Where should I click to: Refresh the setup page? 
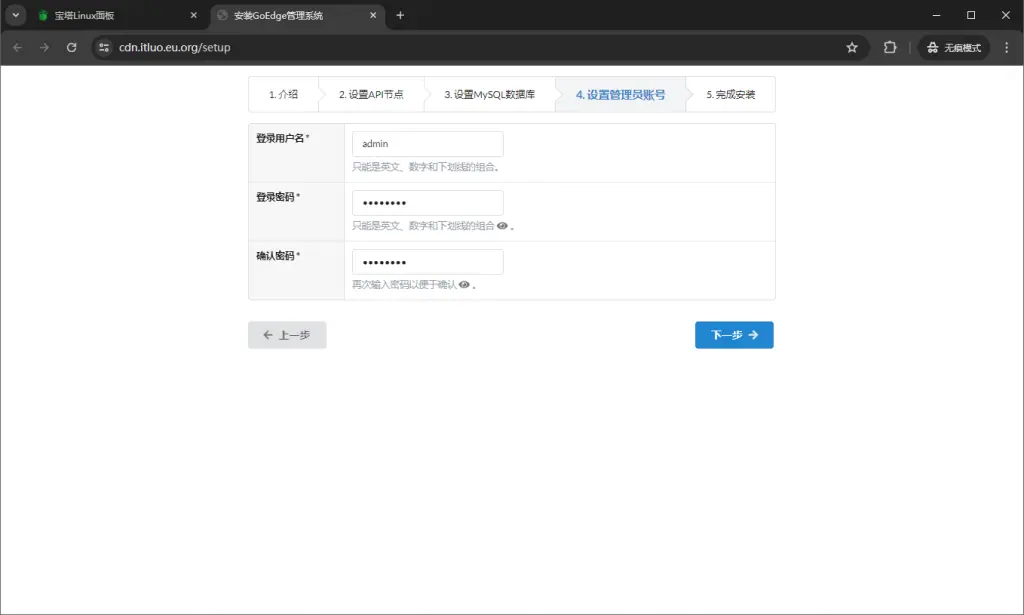pyautogui.click(x=68, y=46)
